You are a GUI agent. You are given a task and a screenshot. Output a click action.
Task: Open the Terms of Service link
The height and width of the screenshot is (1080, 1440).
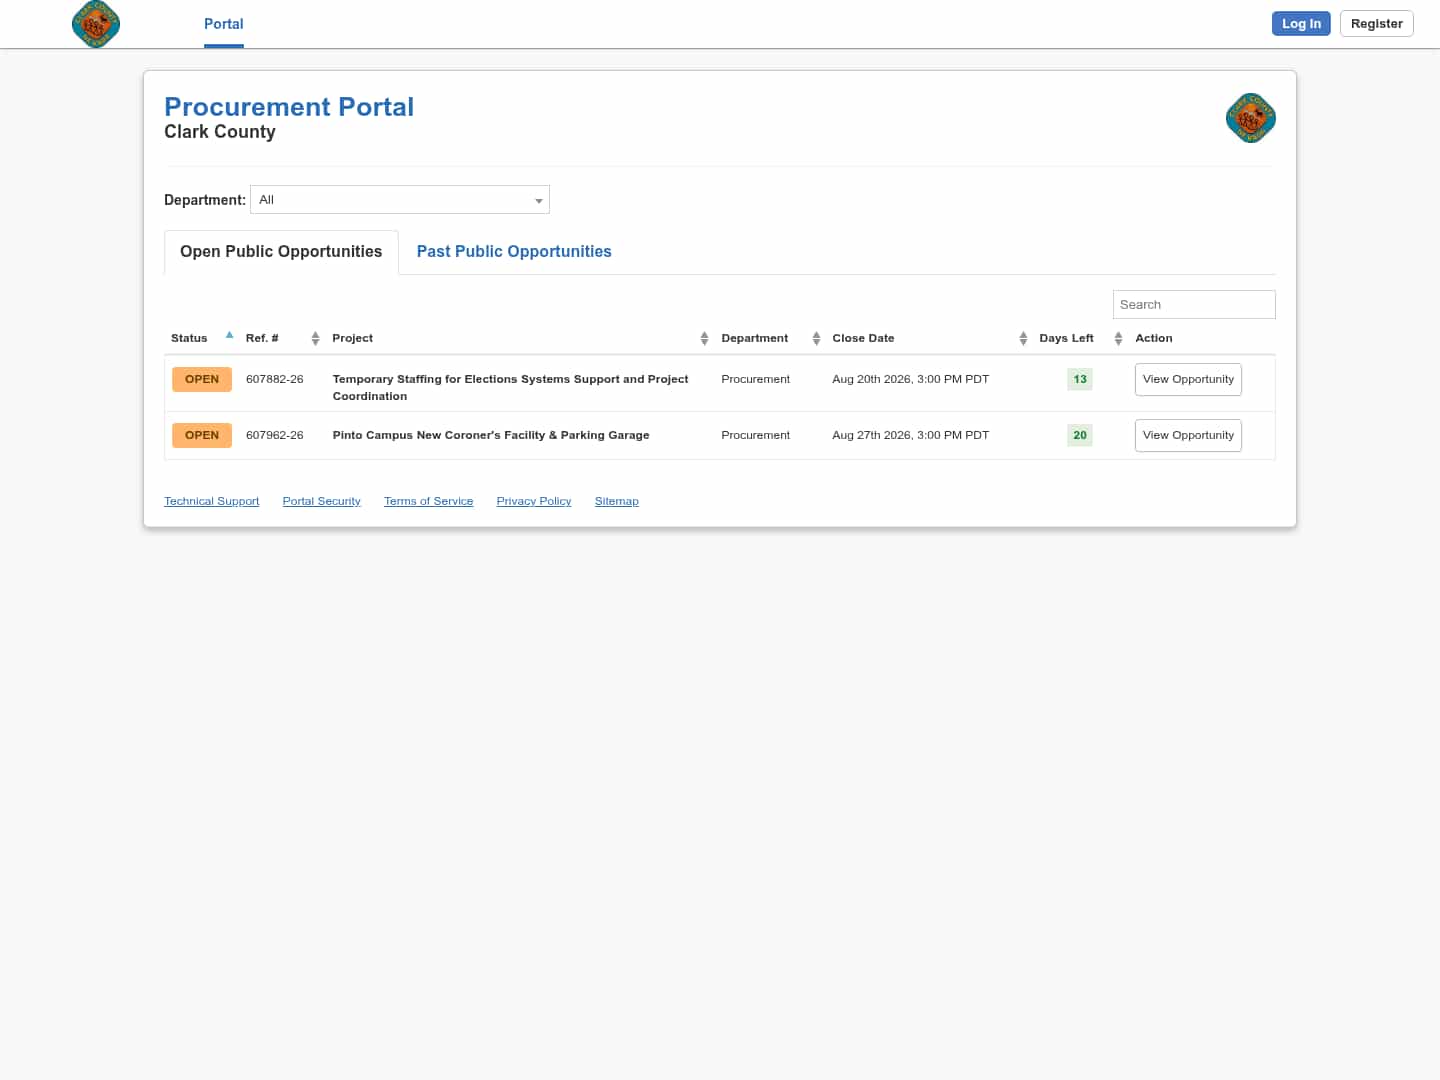428,501
